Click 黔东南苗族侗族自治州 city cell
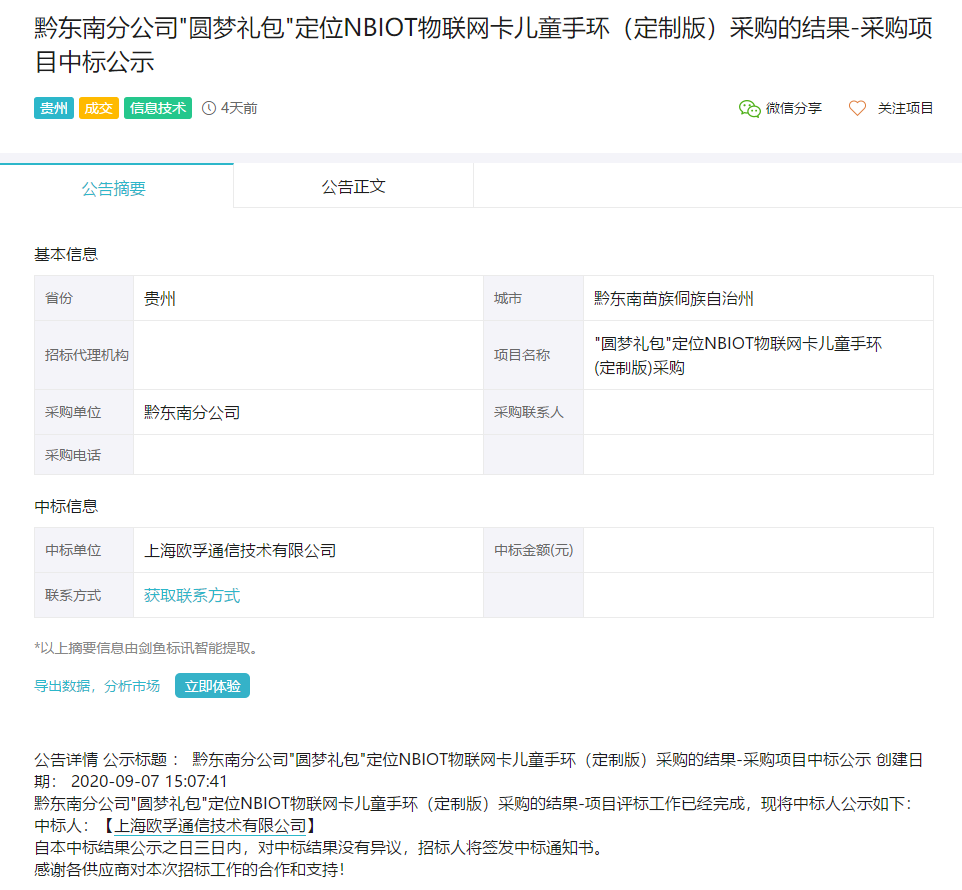 tap(758, 298)
